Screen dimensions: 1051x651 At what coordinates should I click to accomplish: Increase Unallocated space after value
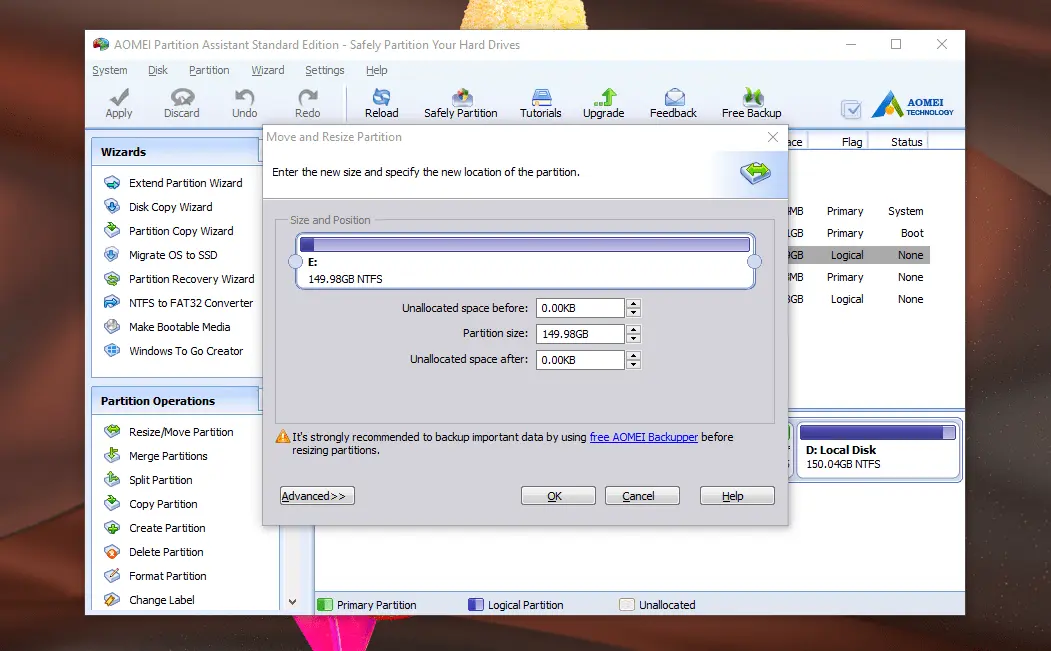(633, 355)
